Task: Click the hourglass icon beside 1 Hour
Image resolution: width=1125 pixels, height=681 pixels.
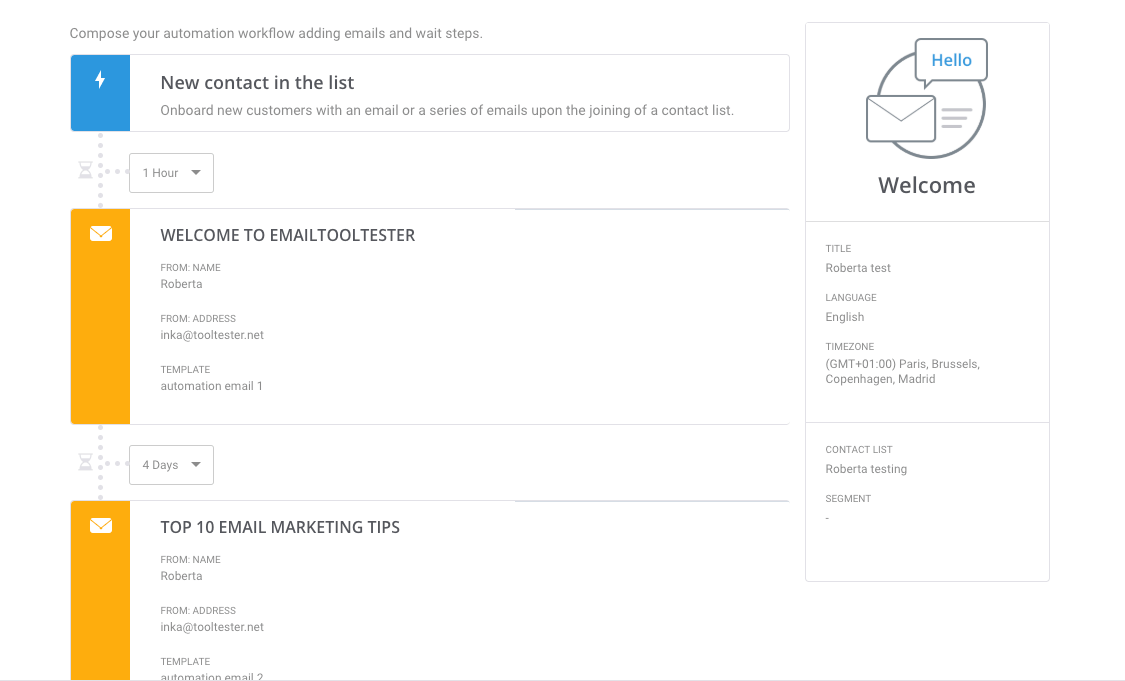Action: pyautogui.click(x=85, y=170)
